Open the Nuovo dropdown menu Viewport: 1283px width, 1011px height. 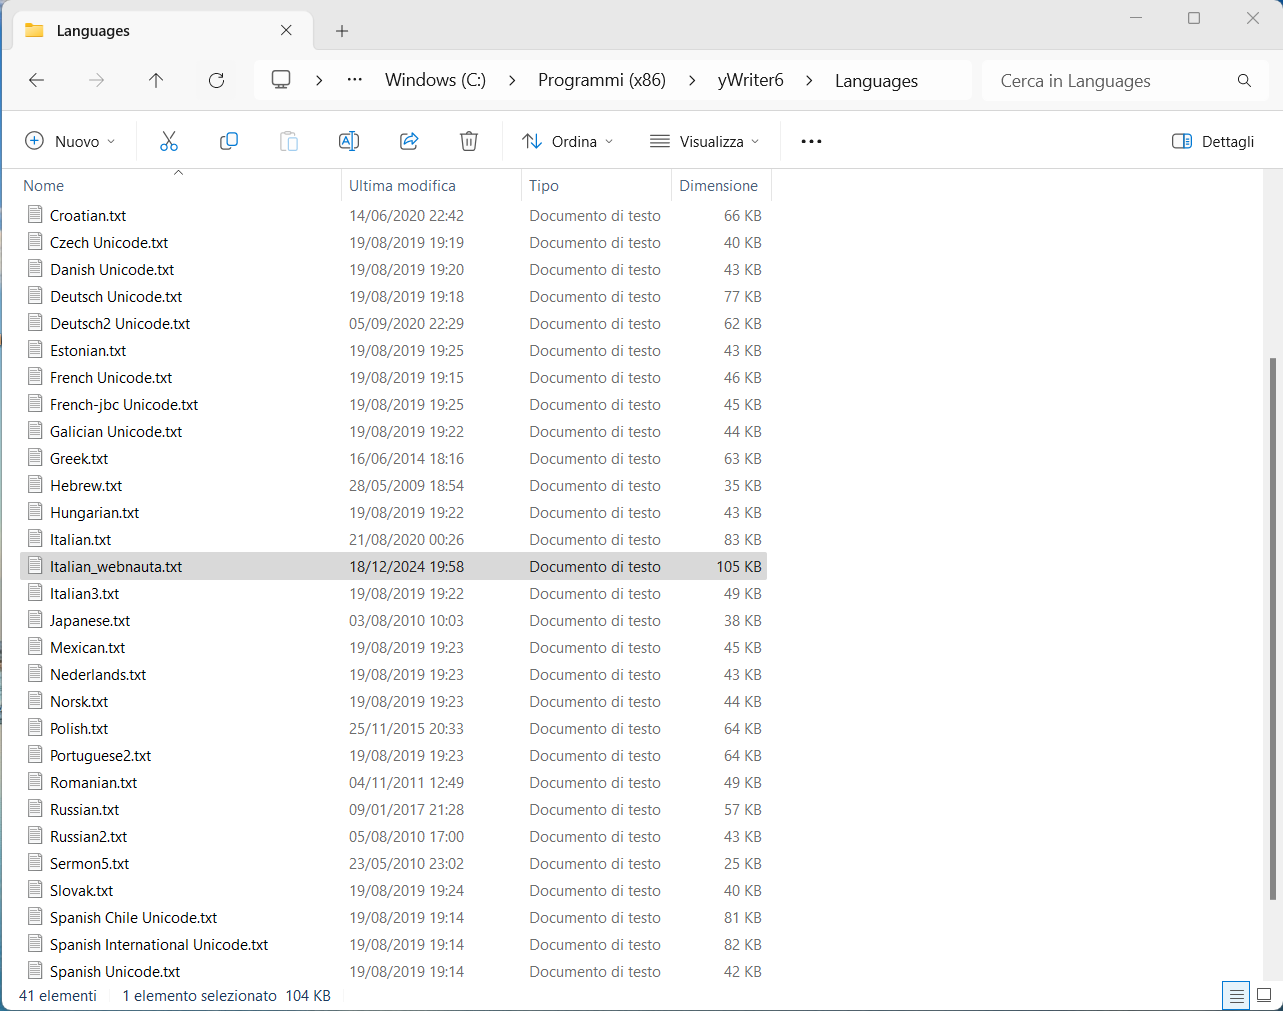[x=70, y=141]
